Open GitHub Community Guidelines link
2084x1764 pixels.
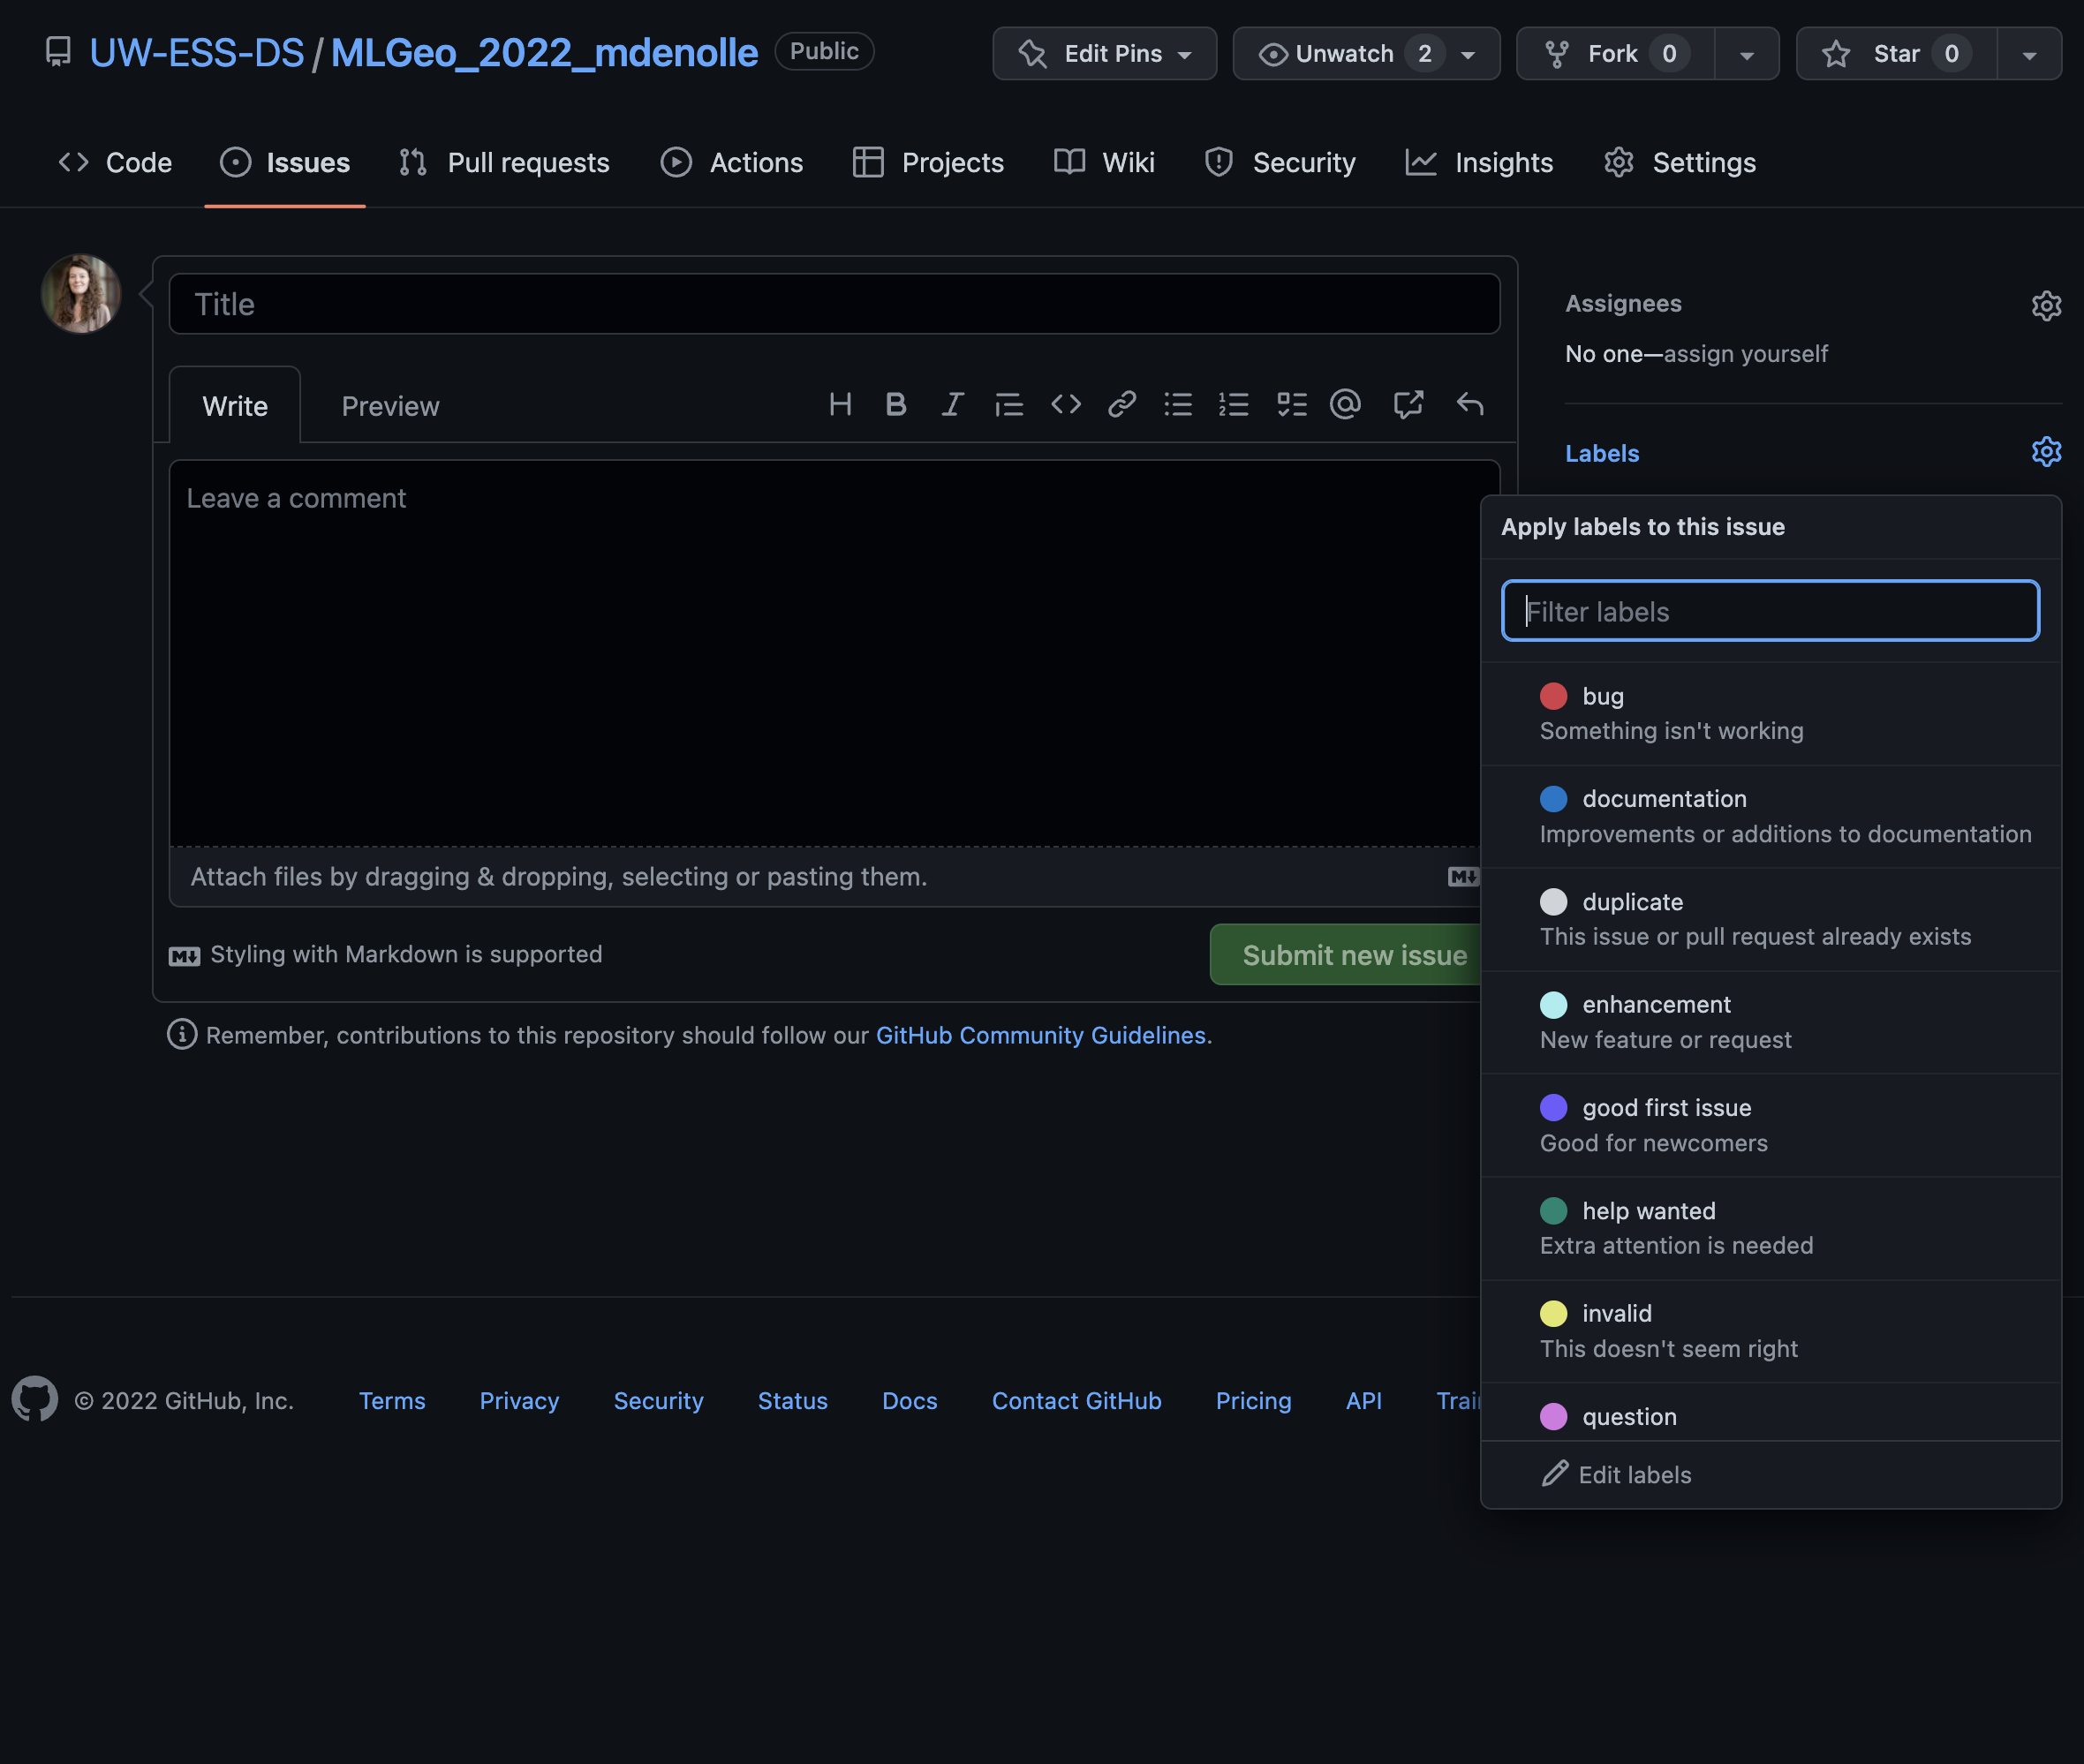[1040, 1035]
